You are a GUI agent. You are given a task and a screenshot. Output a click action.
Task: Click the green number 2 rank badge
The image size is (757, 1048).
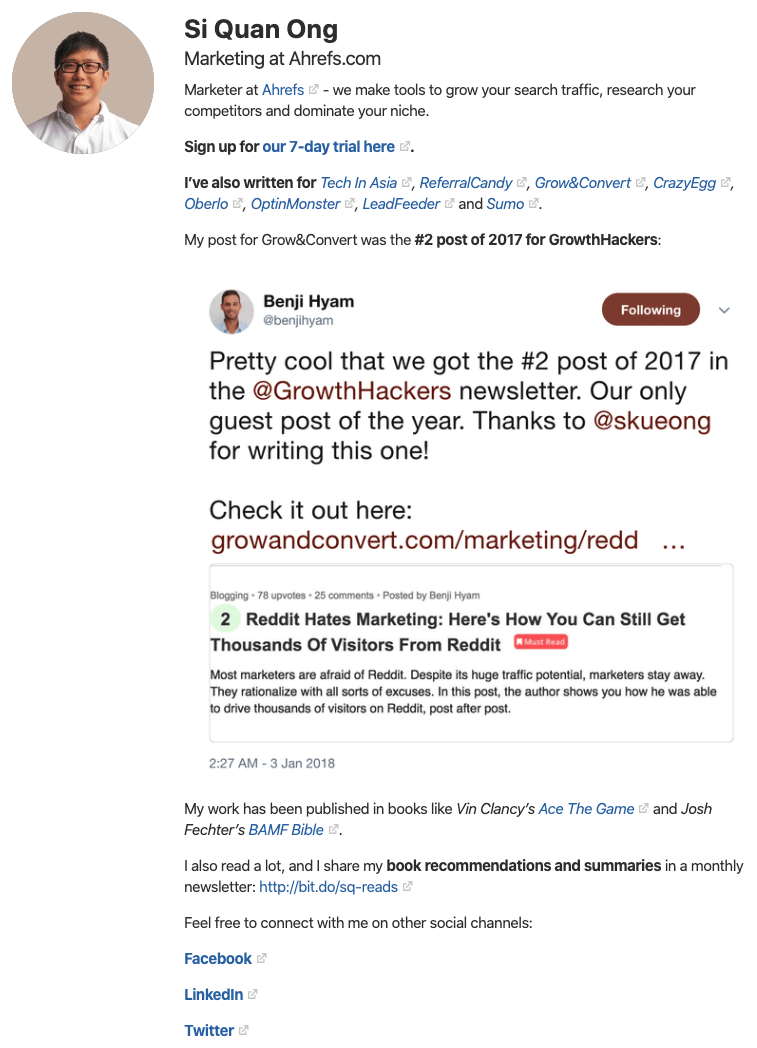pyautogui.click(x=225, y=619)
